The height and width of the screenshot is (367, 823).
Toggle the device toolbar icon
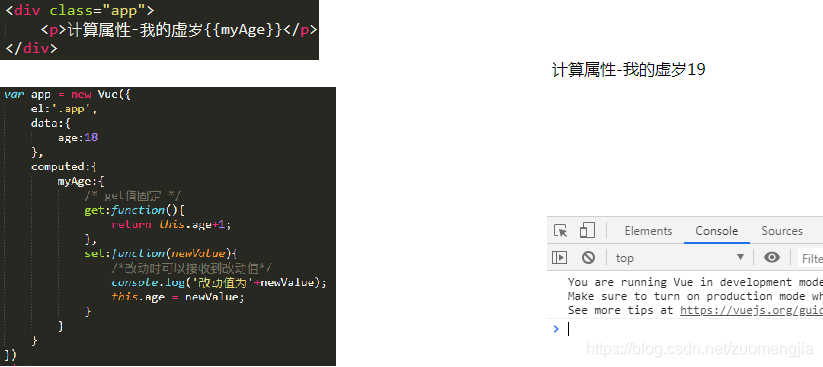(x=587, y=230)
